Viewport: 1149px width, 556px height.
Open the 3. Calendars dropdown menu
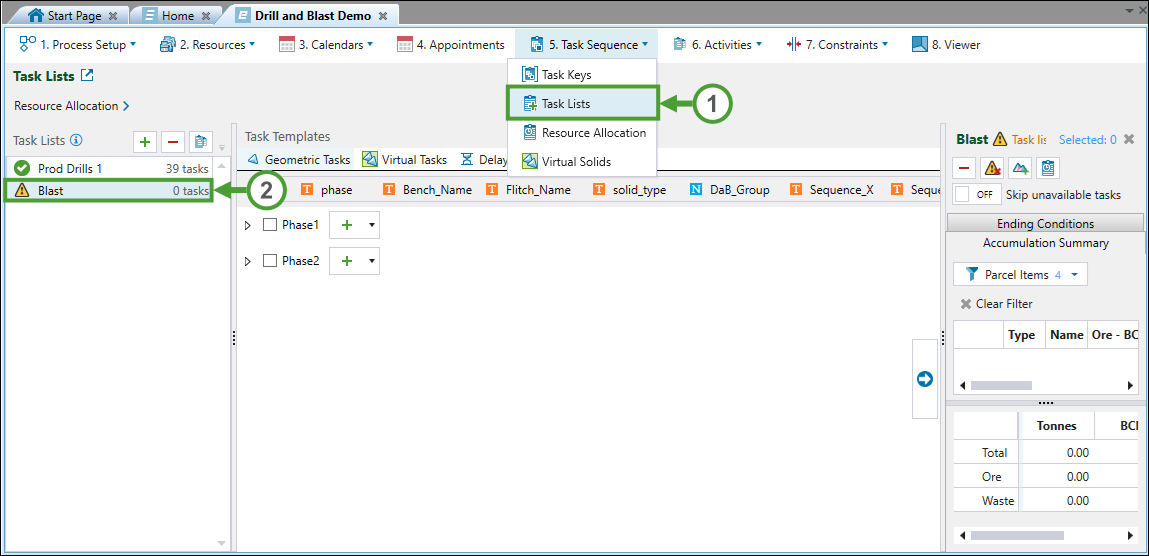[370, 45]
